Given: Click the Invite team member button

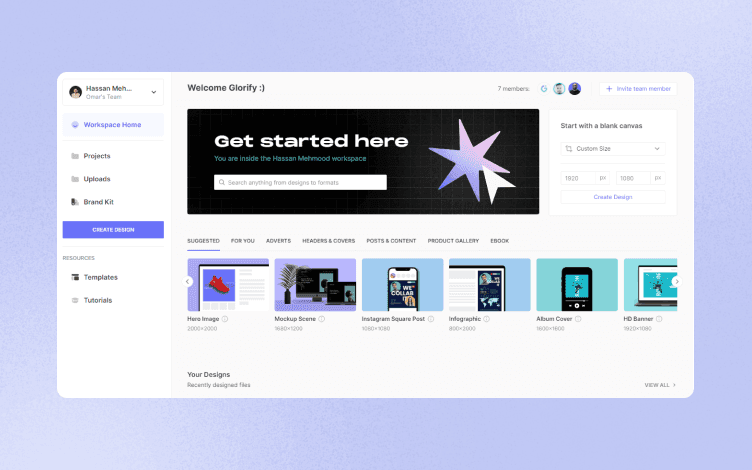Looking at the screenshot, I should pyautogui.click(x=638, y=89).
